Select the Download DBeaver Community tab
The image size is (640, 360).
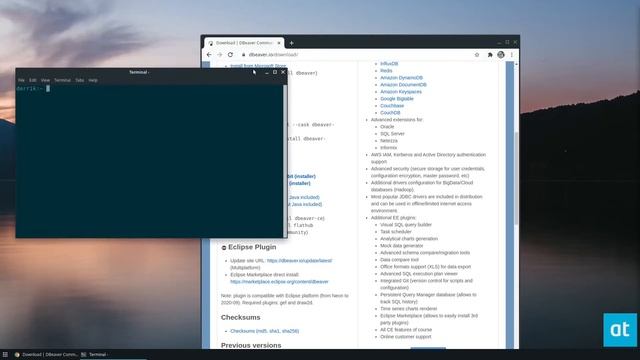[x=244, y=43]
